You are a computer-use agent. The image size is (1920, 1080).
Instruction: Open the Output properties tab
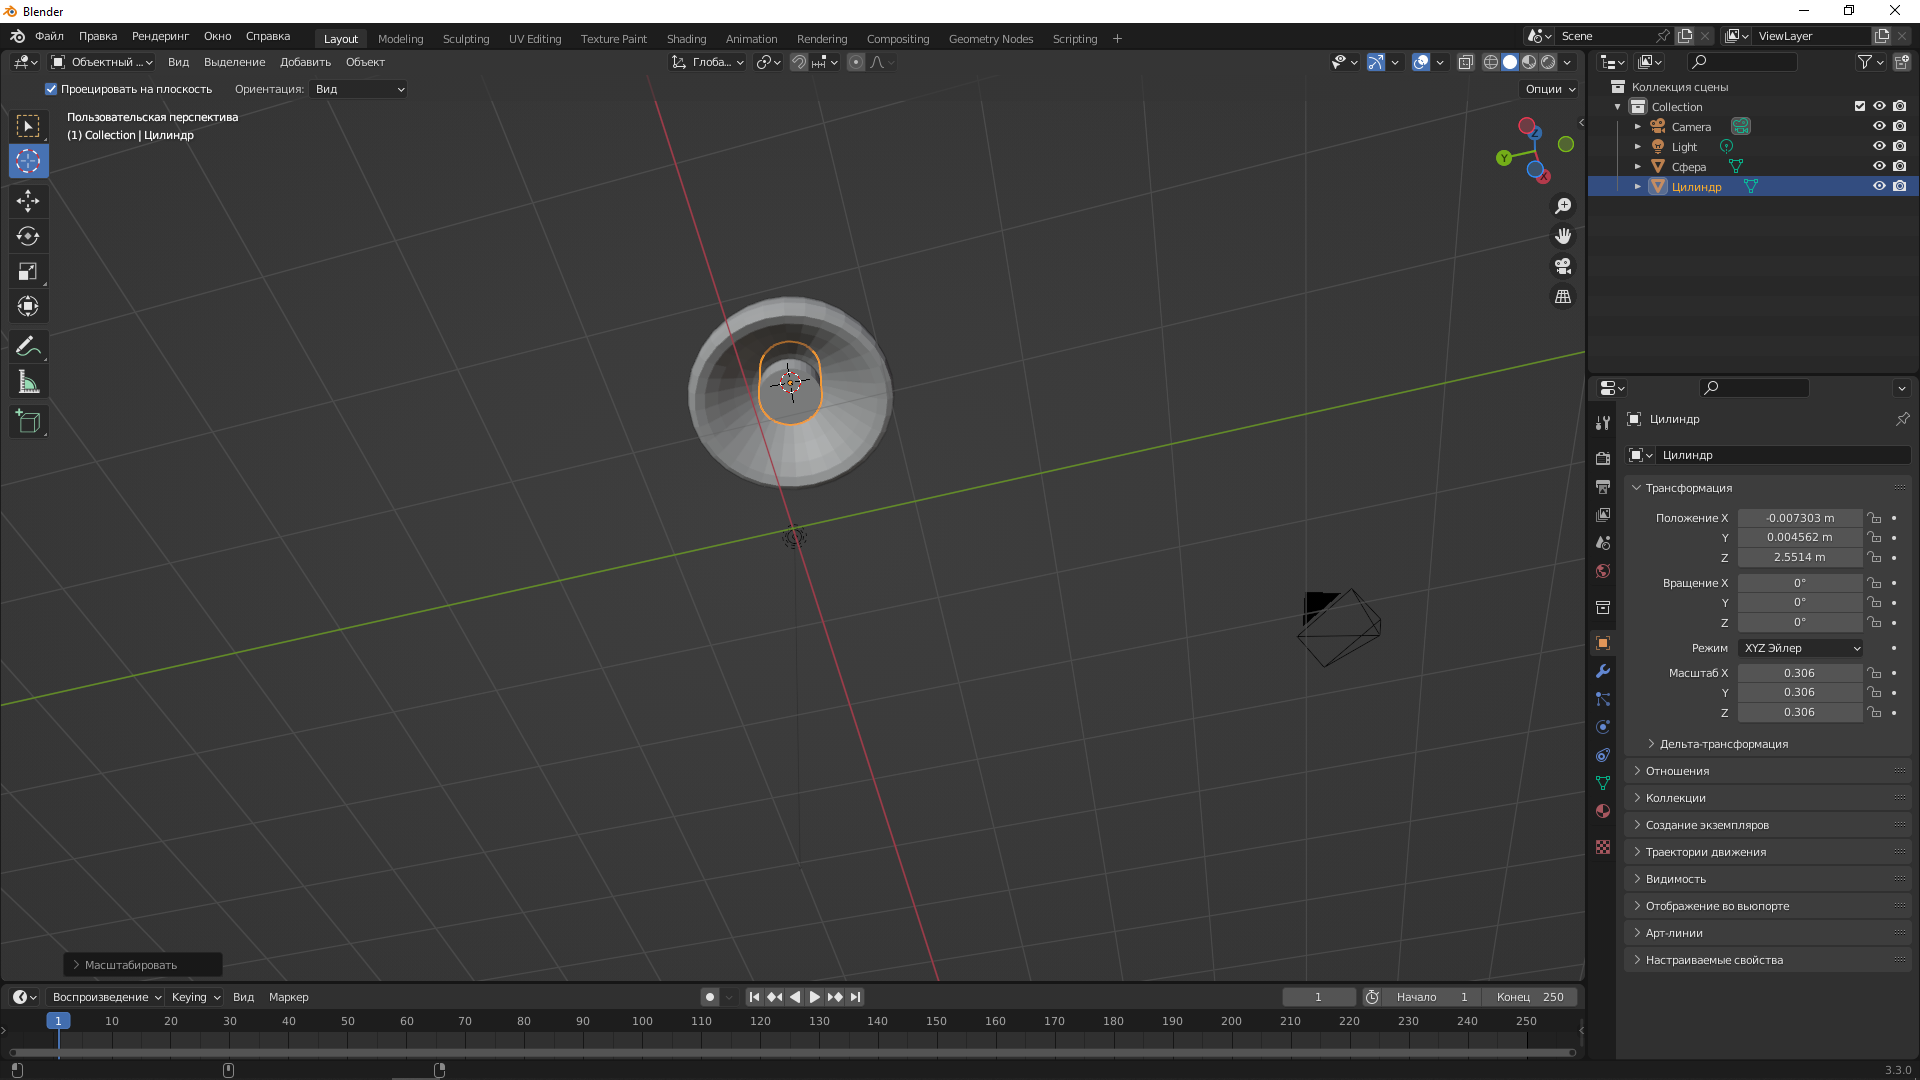[1603, 486]
